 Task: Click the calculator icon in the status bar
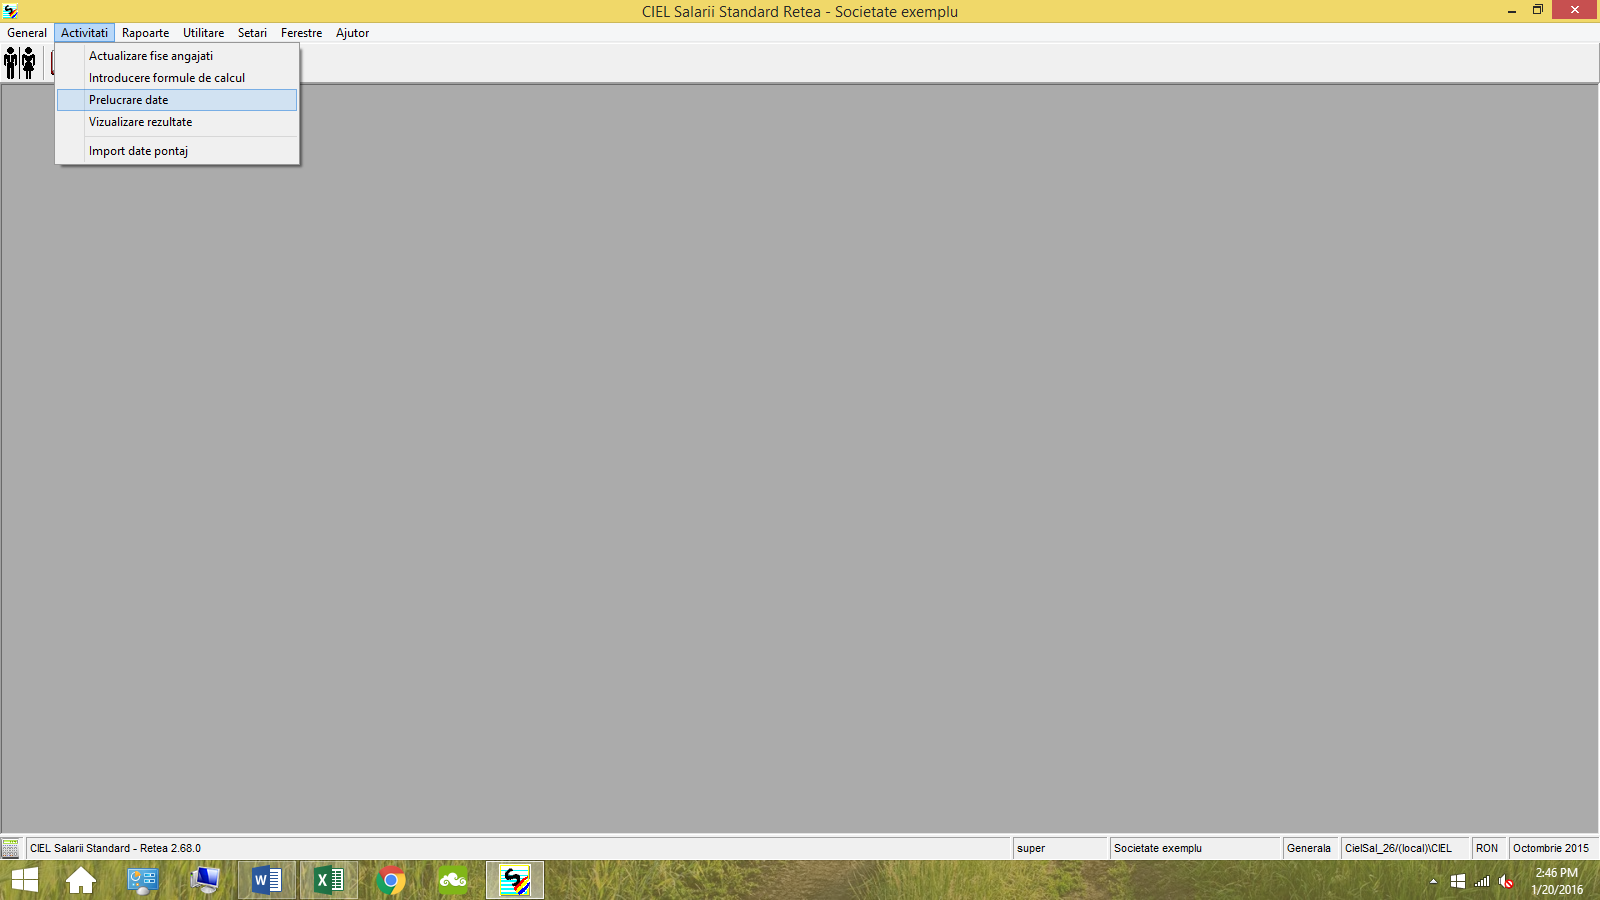10,848
